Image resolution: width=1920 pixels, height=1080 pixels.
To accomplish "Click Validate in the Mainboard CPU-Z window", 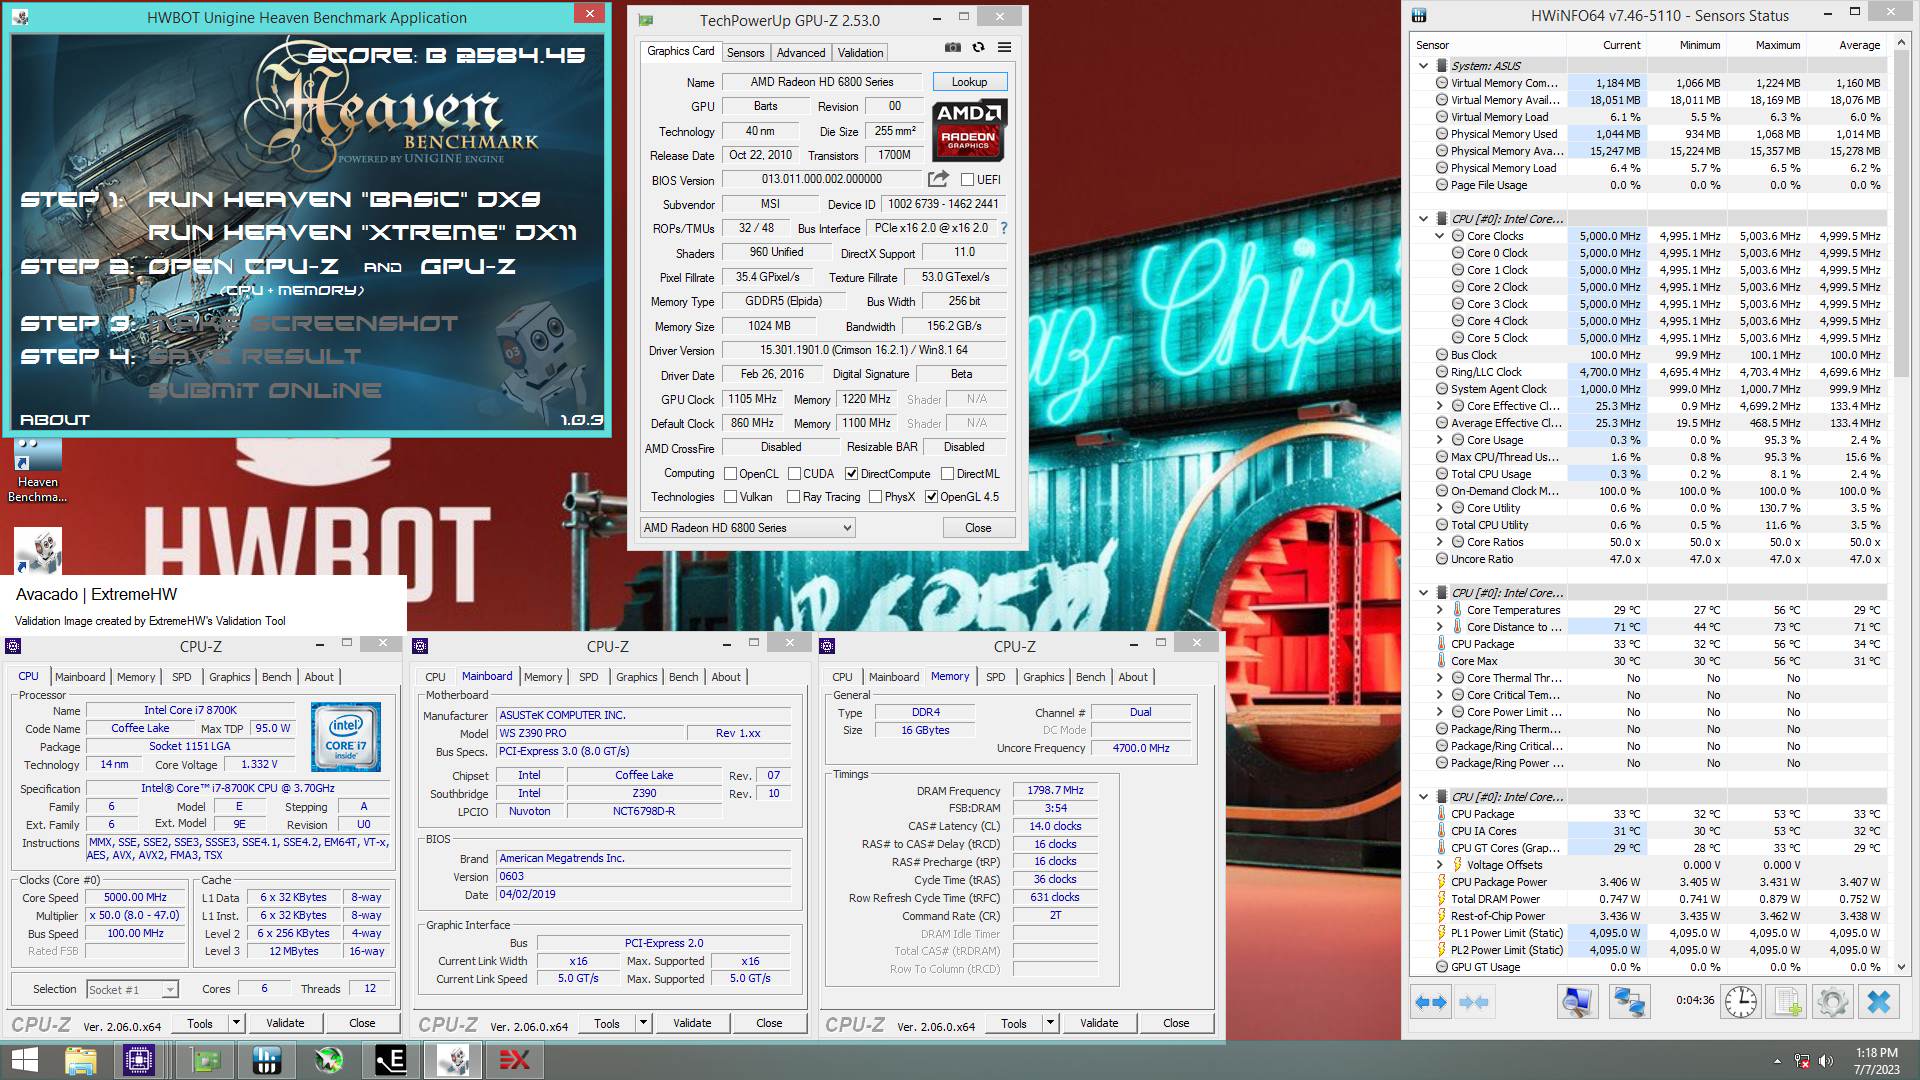I will (692, 1023).
